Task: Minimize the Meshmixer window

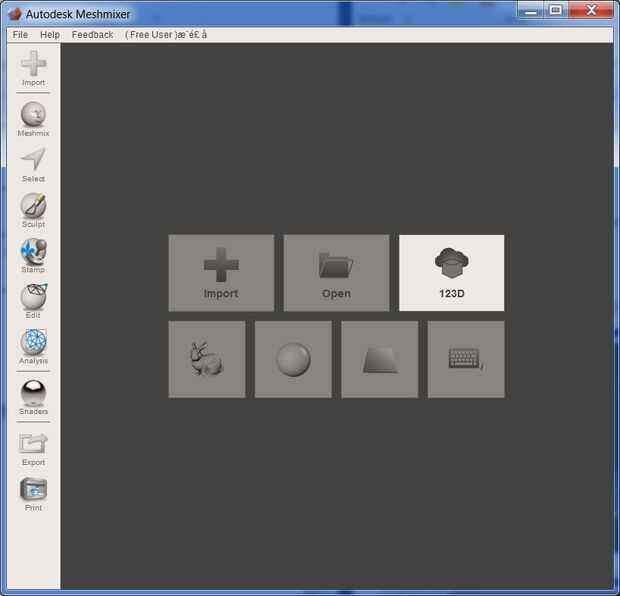Action: [x=531, y=10]
